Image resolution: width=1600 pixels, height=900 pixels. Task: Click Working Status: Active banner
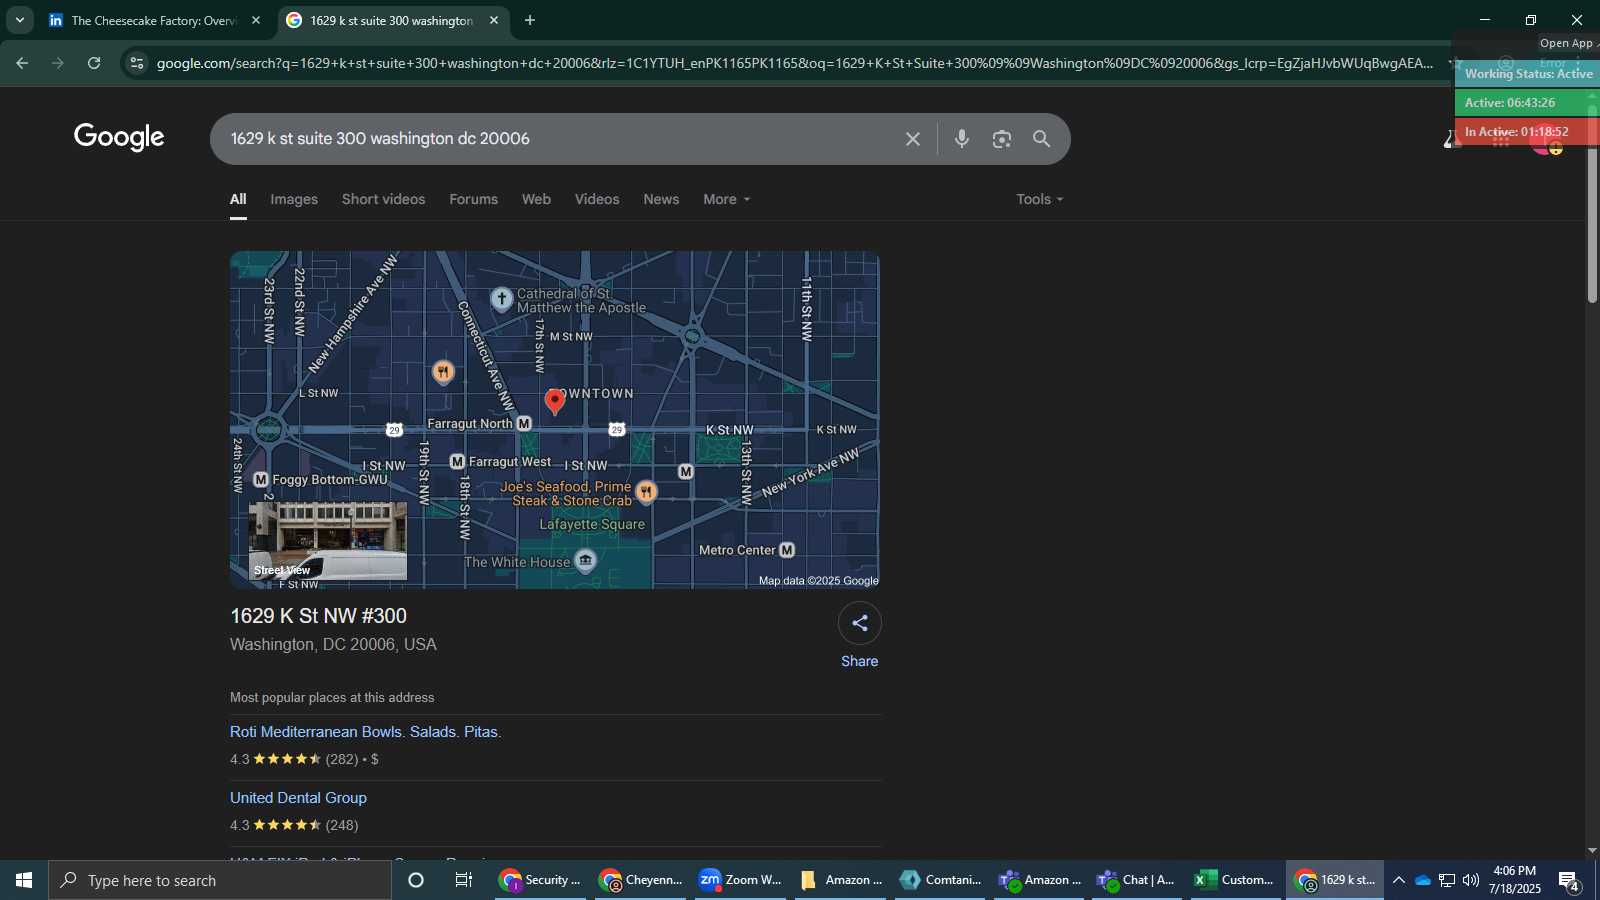[x=1528, y=74]
